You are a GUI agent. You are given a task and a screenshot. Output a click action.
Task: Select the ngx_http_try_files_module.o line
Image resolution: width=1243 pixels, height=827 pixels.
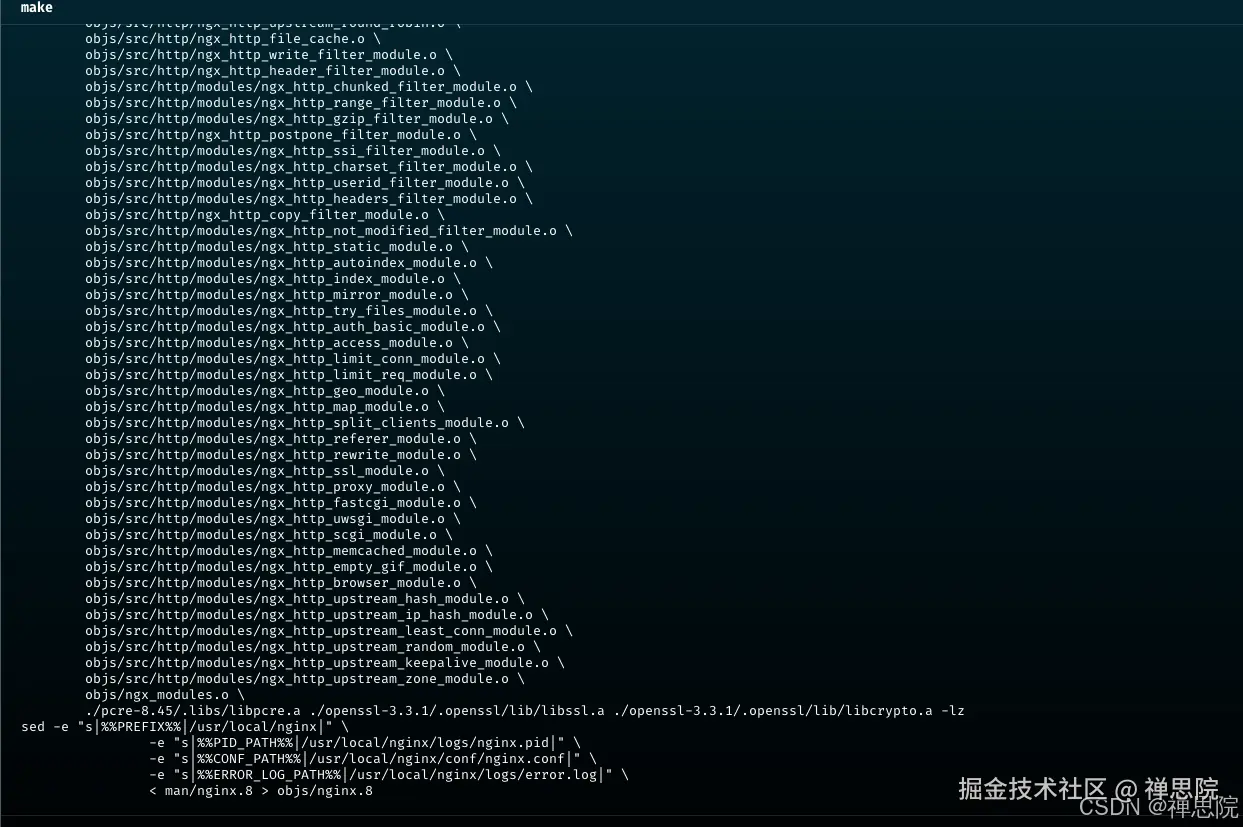tap(288, 311)
